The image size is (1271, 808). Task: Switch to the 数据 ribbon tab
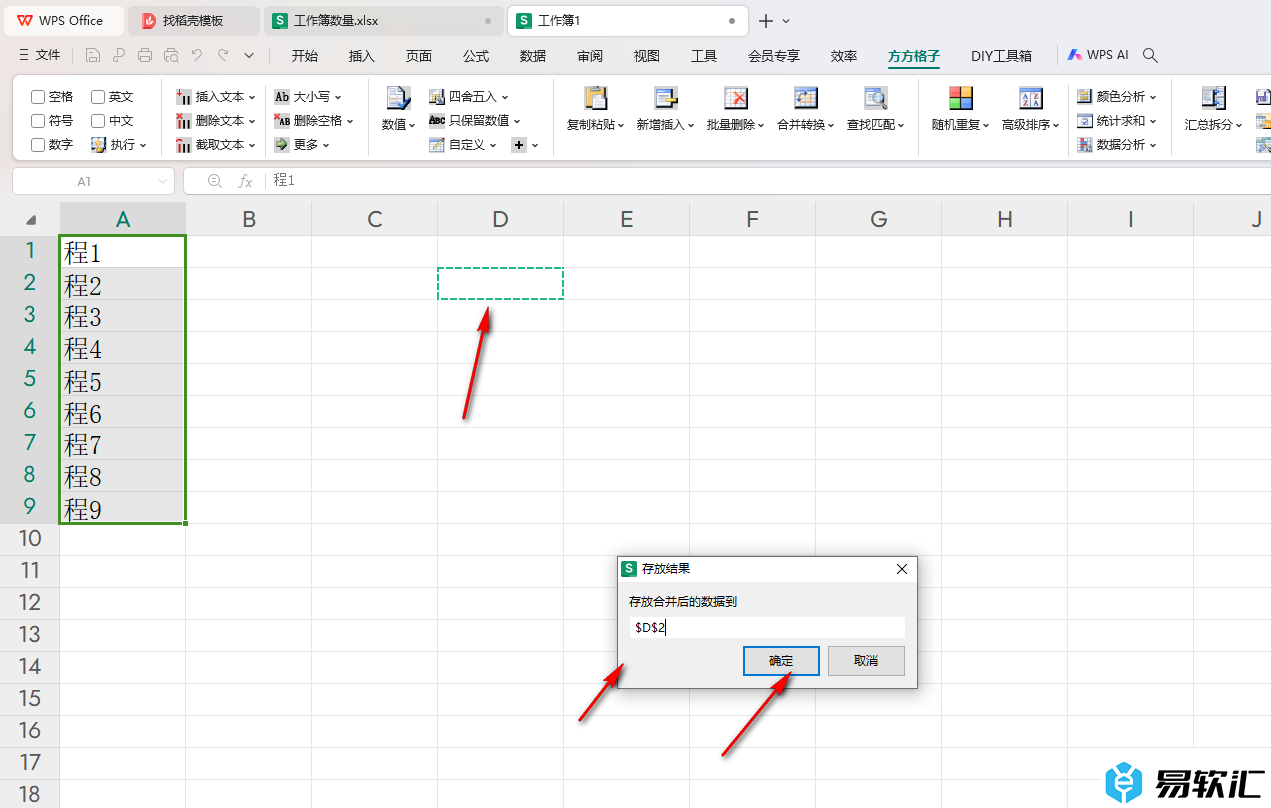(533, 56)
